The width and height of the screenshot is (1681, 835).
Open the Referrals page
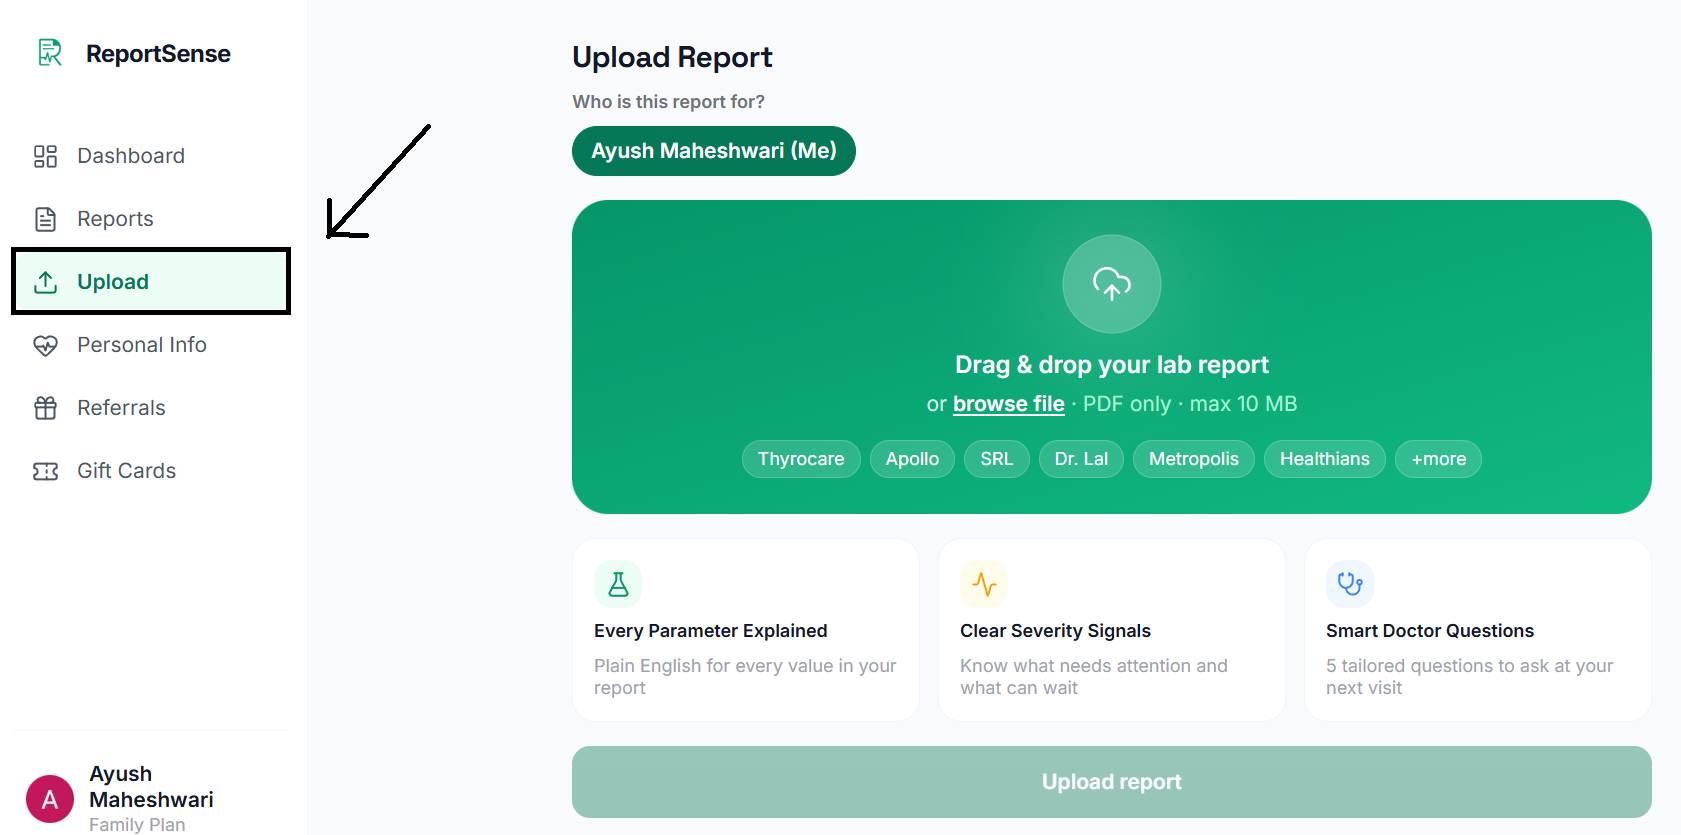[x=151, y=408]
